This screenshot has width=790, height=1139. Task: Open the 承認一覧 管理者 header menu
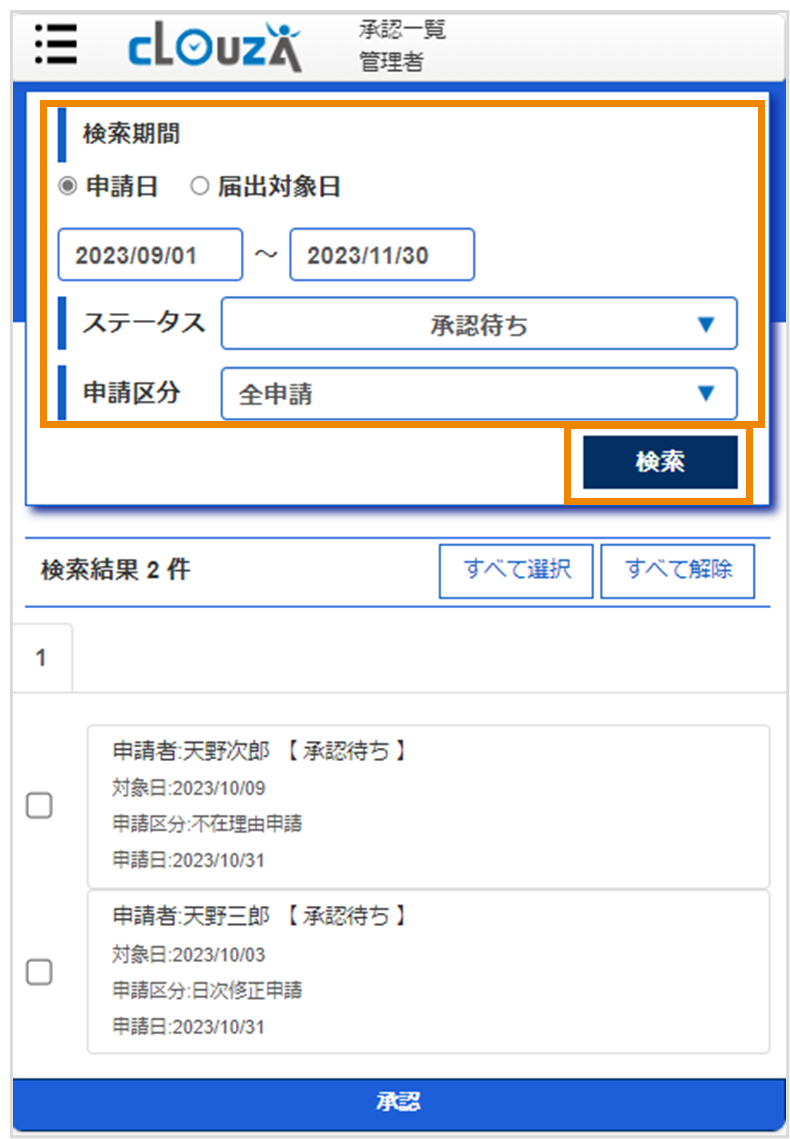[x=398, y=43]
